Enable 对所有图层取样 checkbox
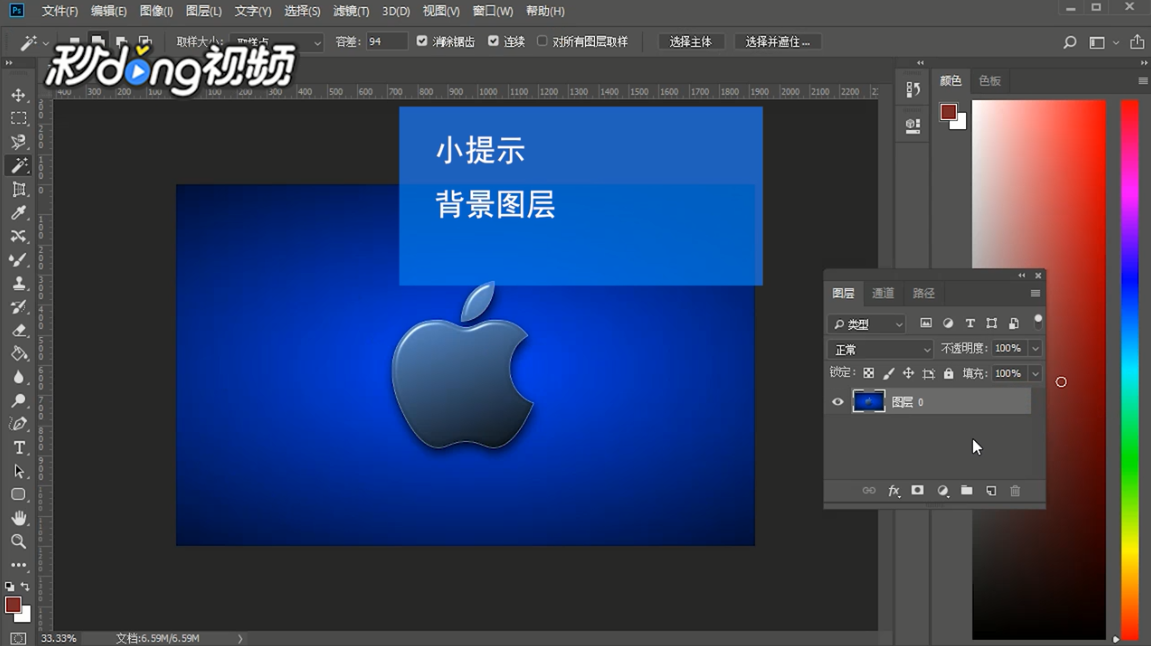 click(x=542, y=41)
